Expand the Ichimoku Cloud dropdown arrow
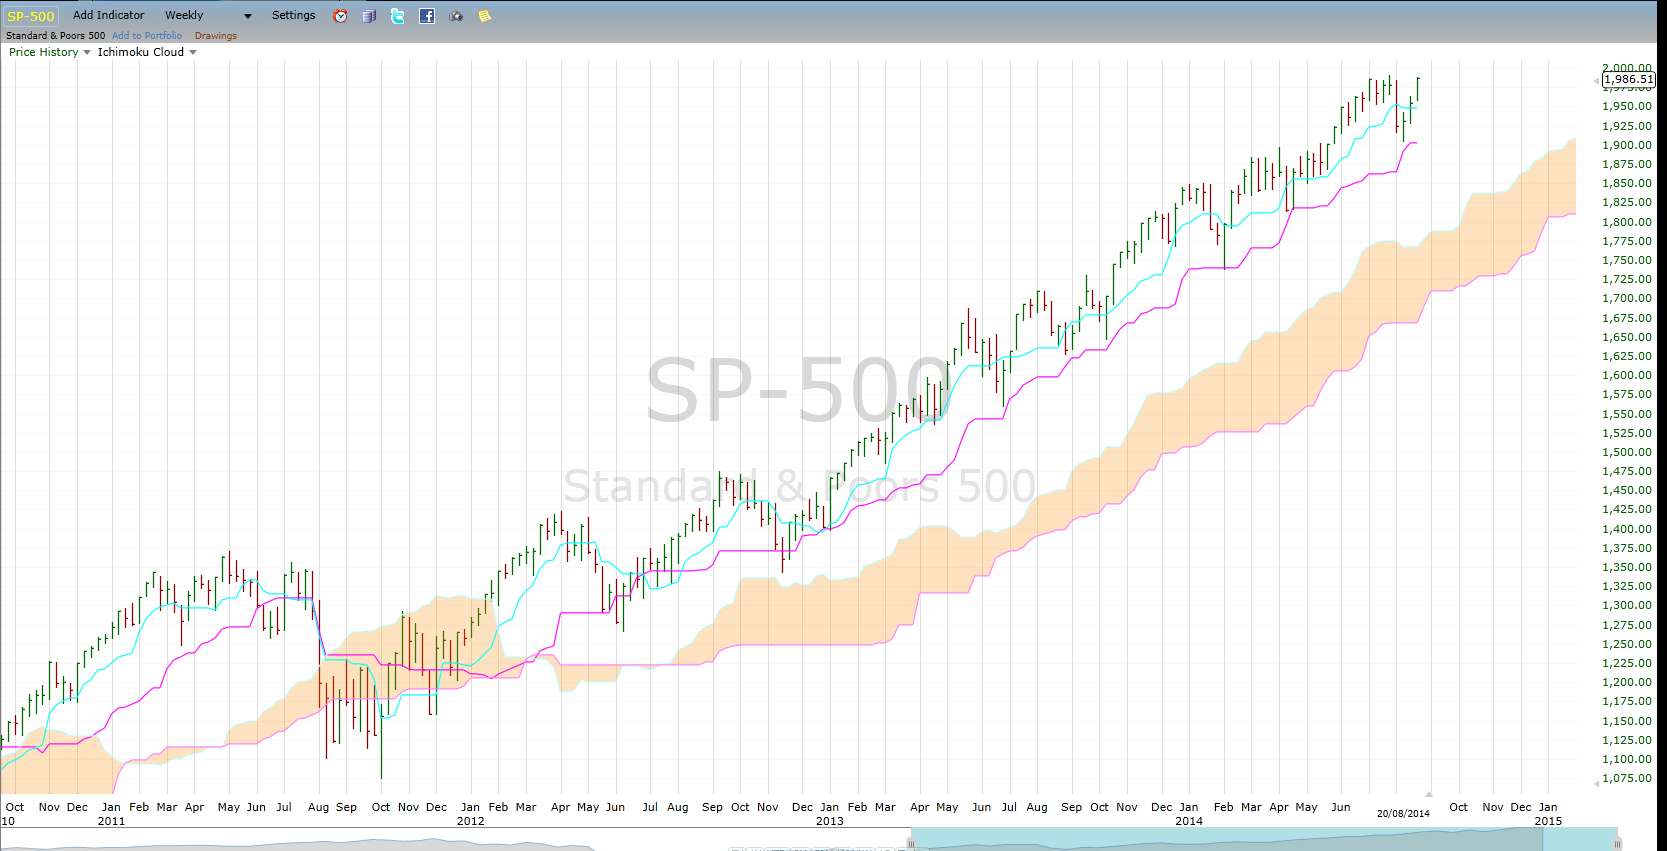 [x=193, y=53]
